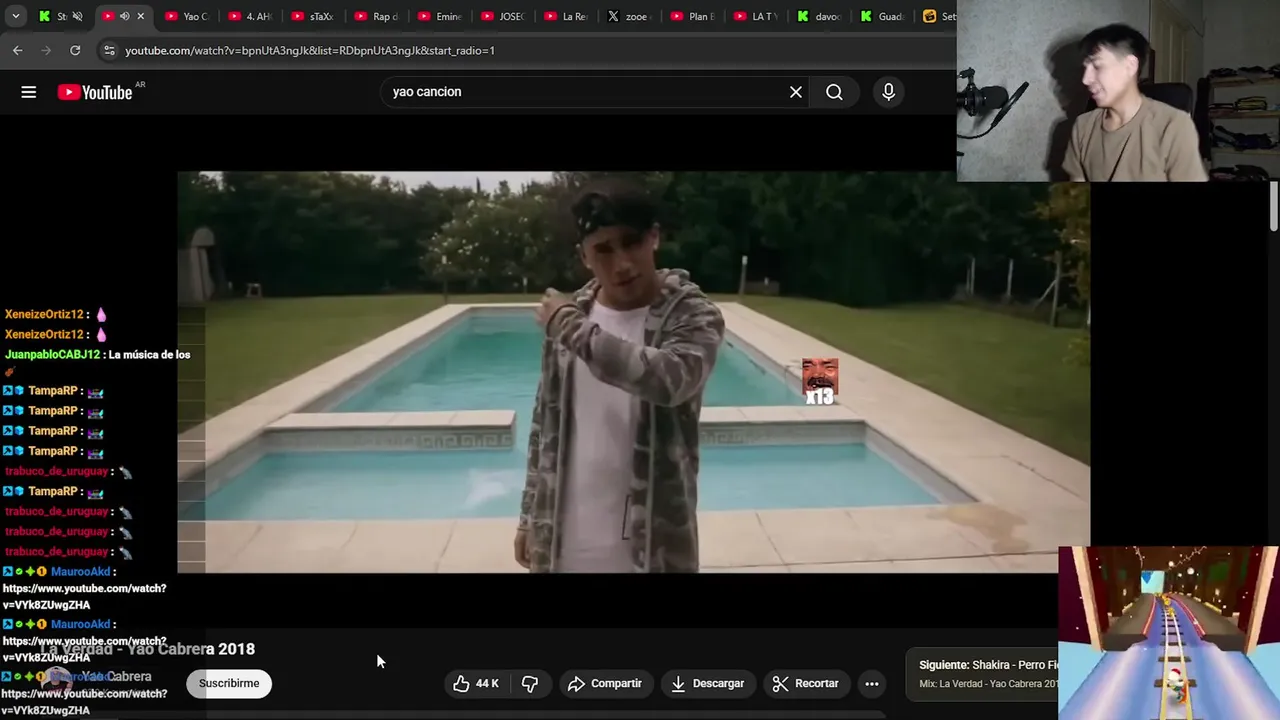Go to YouTube home via logo
This screenshot has width=1280, height=720.
pyautogui.click(x=95, y=92)
